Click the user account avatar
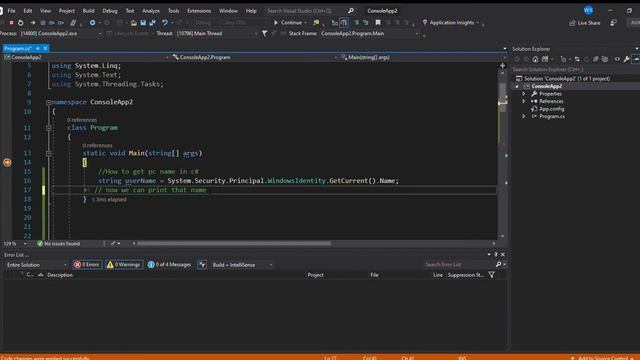640x360 pixels. point(588,10)
